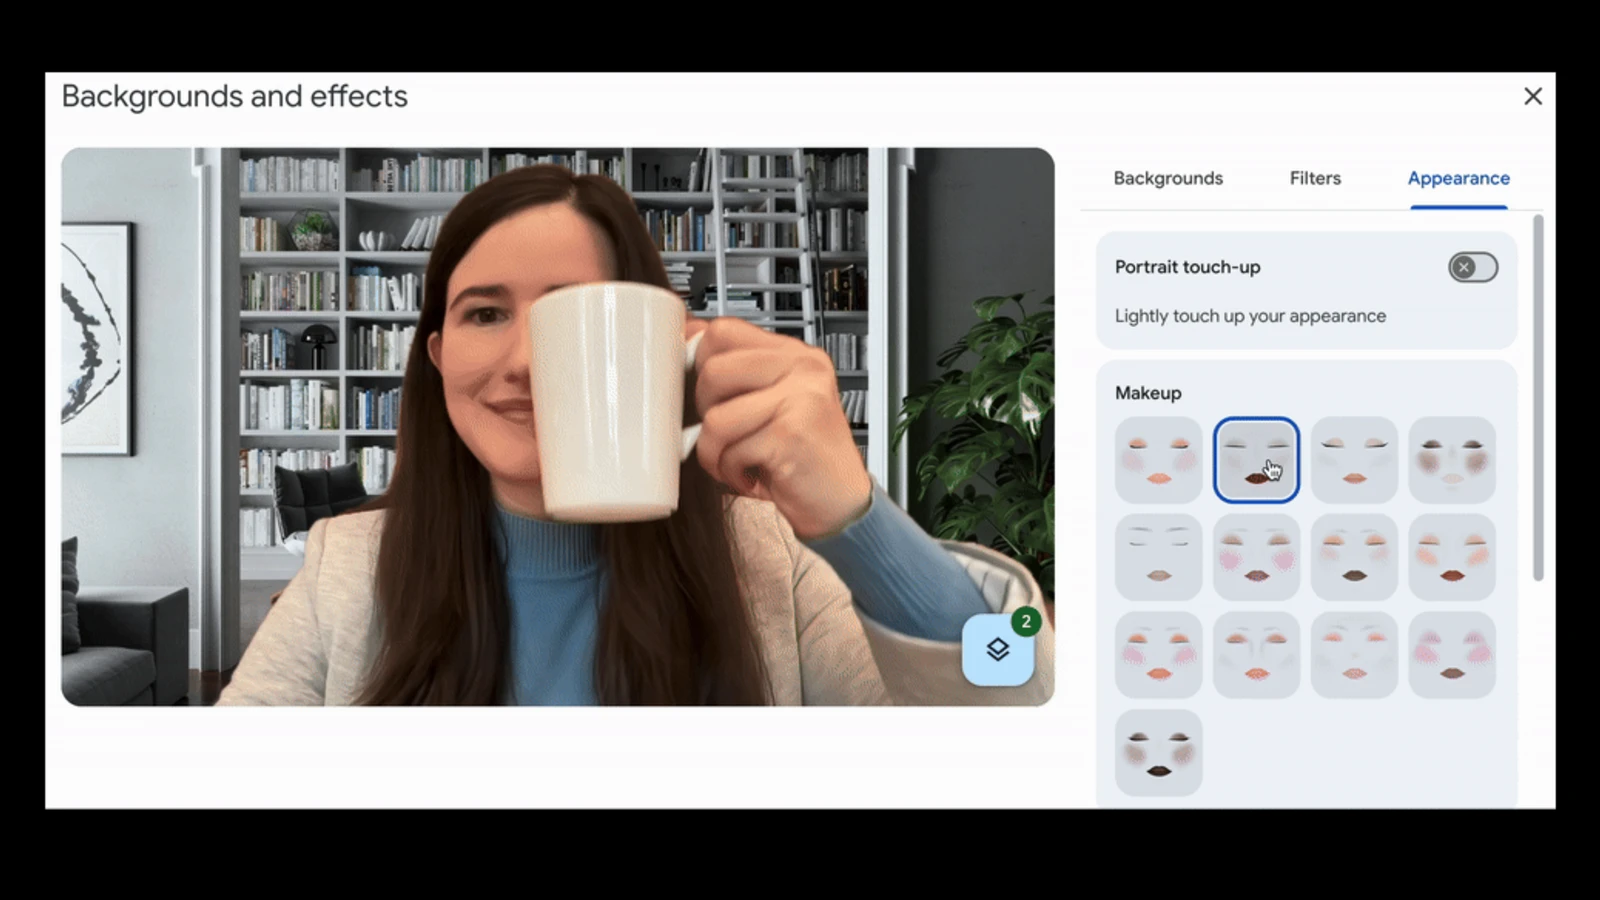
Task: Switch to the Backgrounds tab
Action: coord(1167,178)
